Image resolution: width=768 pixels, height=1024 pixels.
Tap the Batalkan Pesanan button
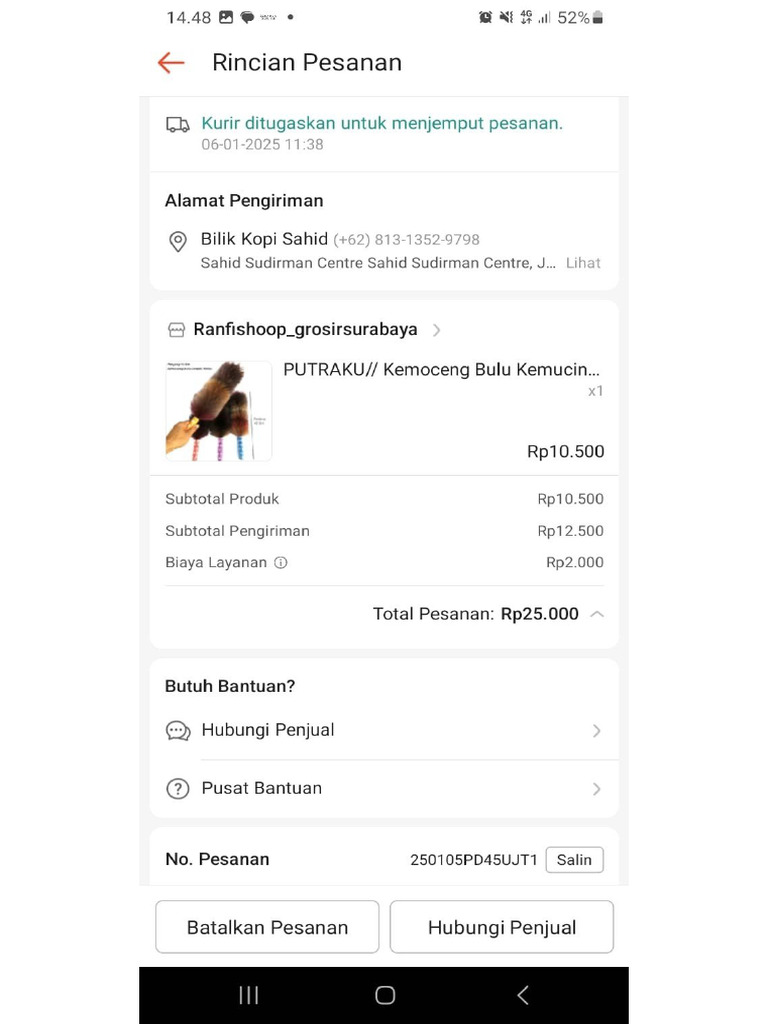tap(267, 927)
